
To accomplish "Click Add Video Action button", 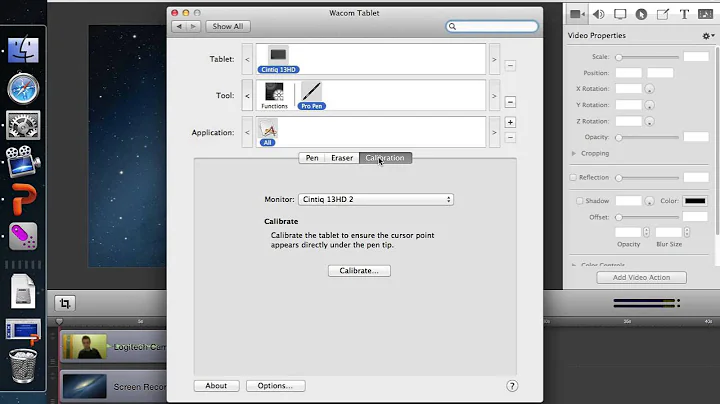I will pyautogui.click(x=641, y=277).
